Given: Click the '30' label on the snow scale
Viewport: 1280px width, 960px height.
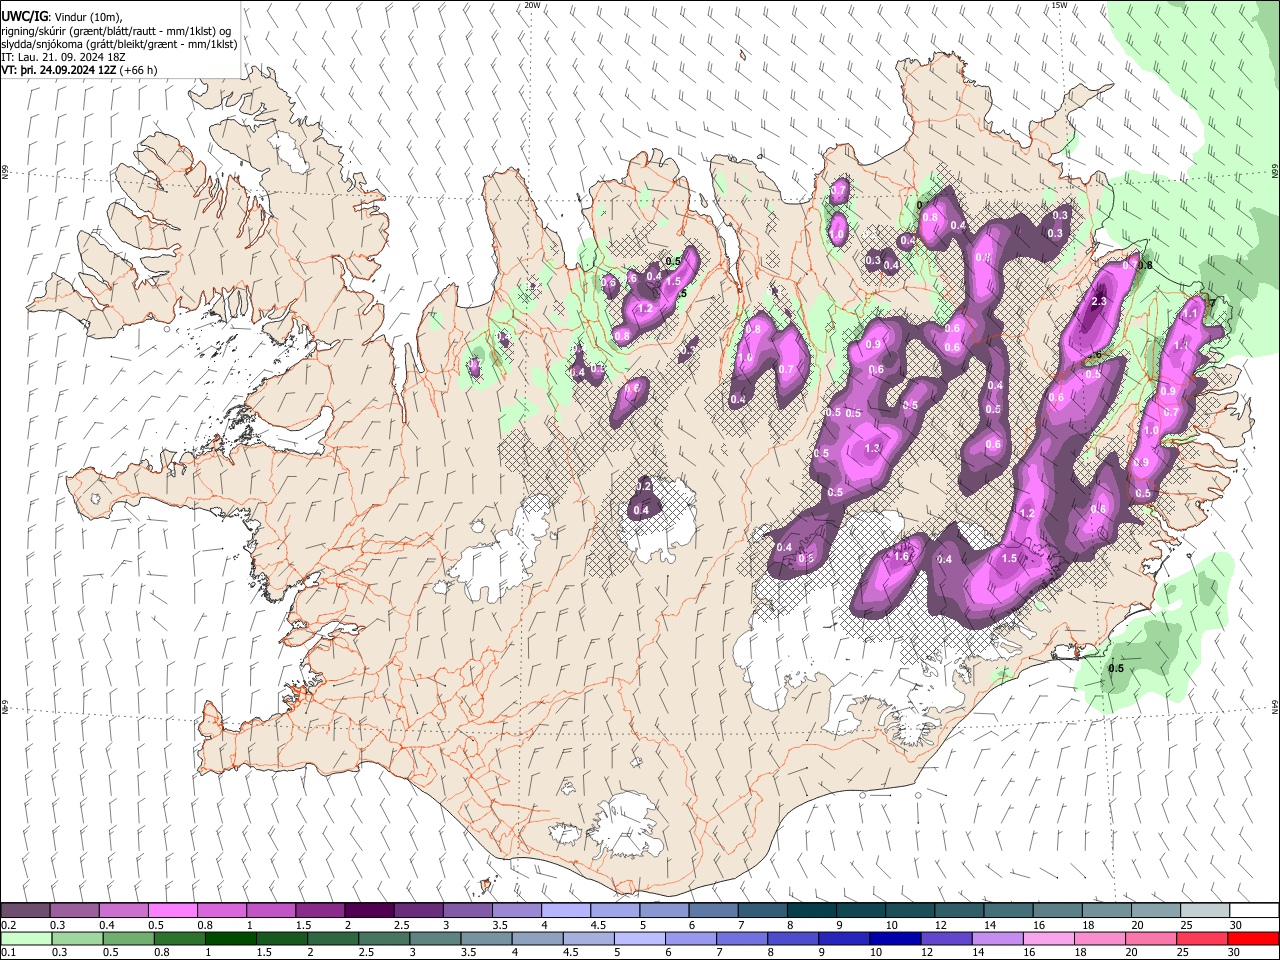Looking at the screenshot, I should tap(1236, 925).
